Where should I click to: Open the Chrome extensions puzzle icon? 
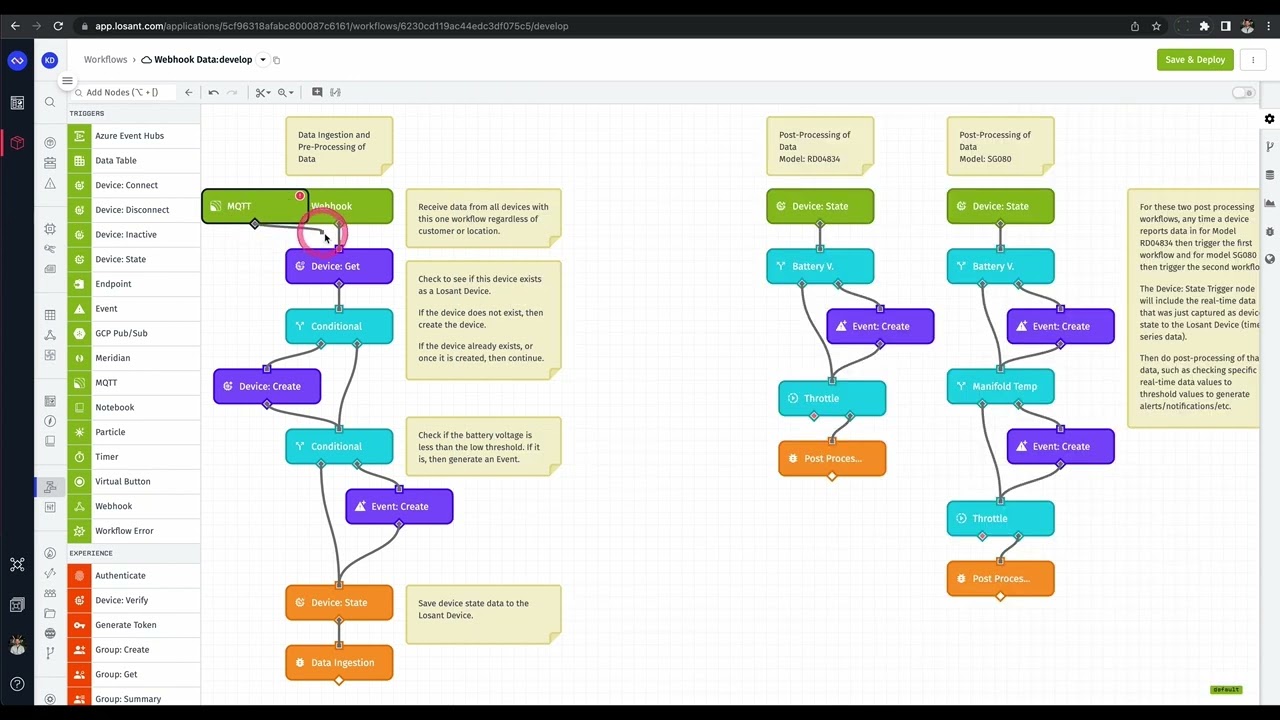tap(1204, 26)
